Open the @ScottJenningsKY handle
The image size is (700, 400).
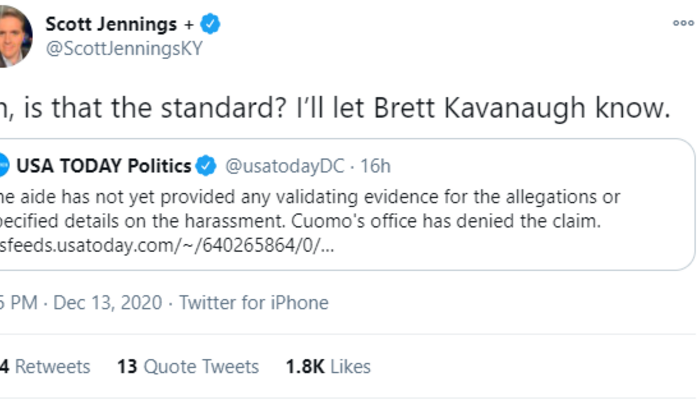coord(124,48)
